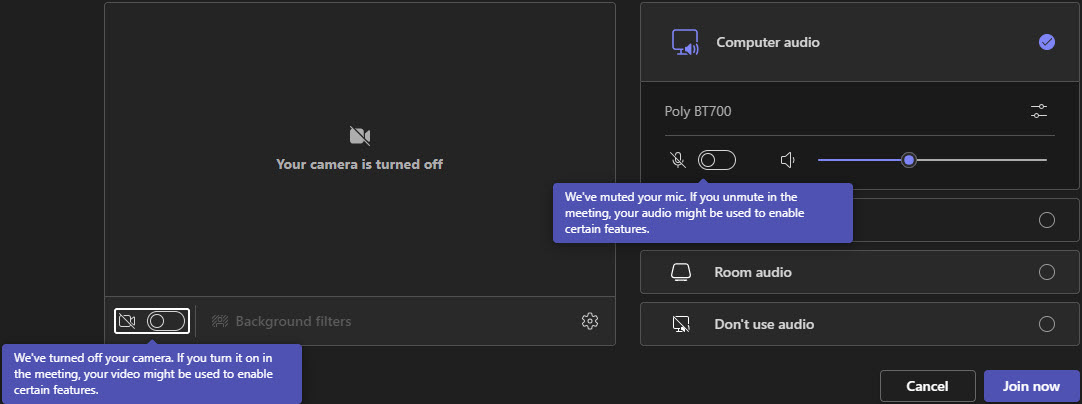Turn on the camera toggle switch
This screenshot has width=1082, height=404.
(166, 321)
